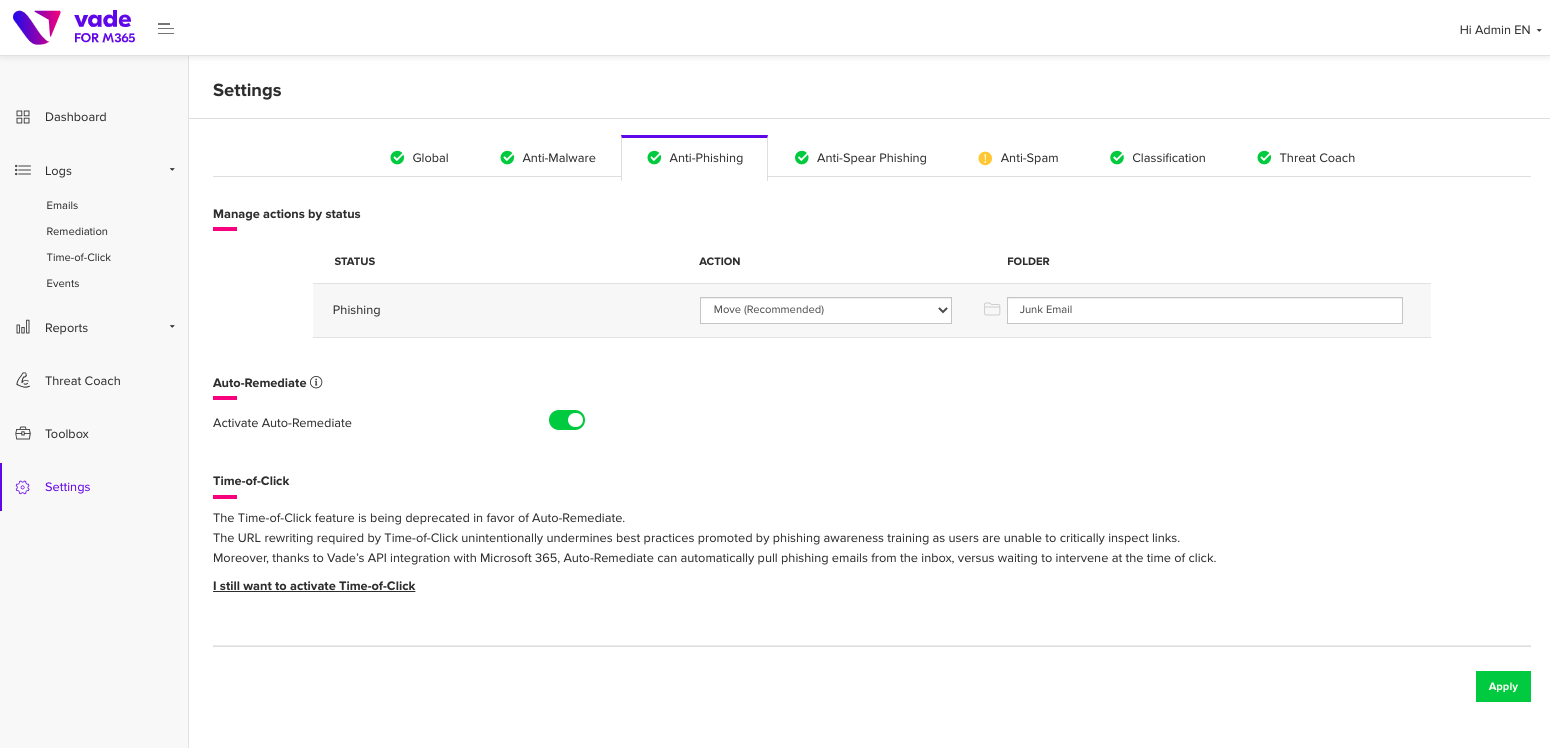Click the Threat Coach sidebar icon
Screen dimensions: 1550x748
[23, 381]
